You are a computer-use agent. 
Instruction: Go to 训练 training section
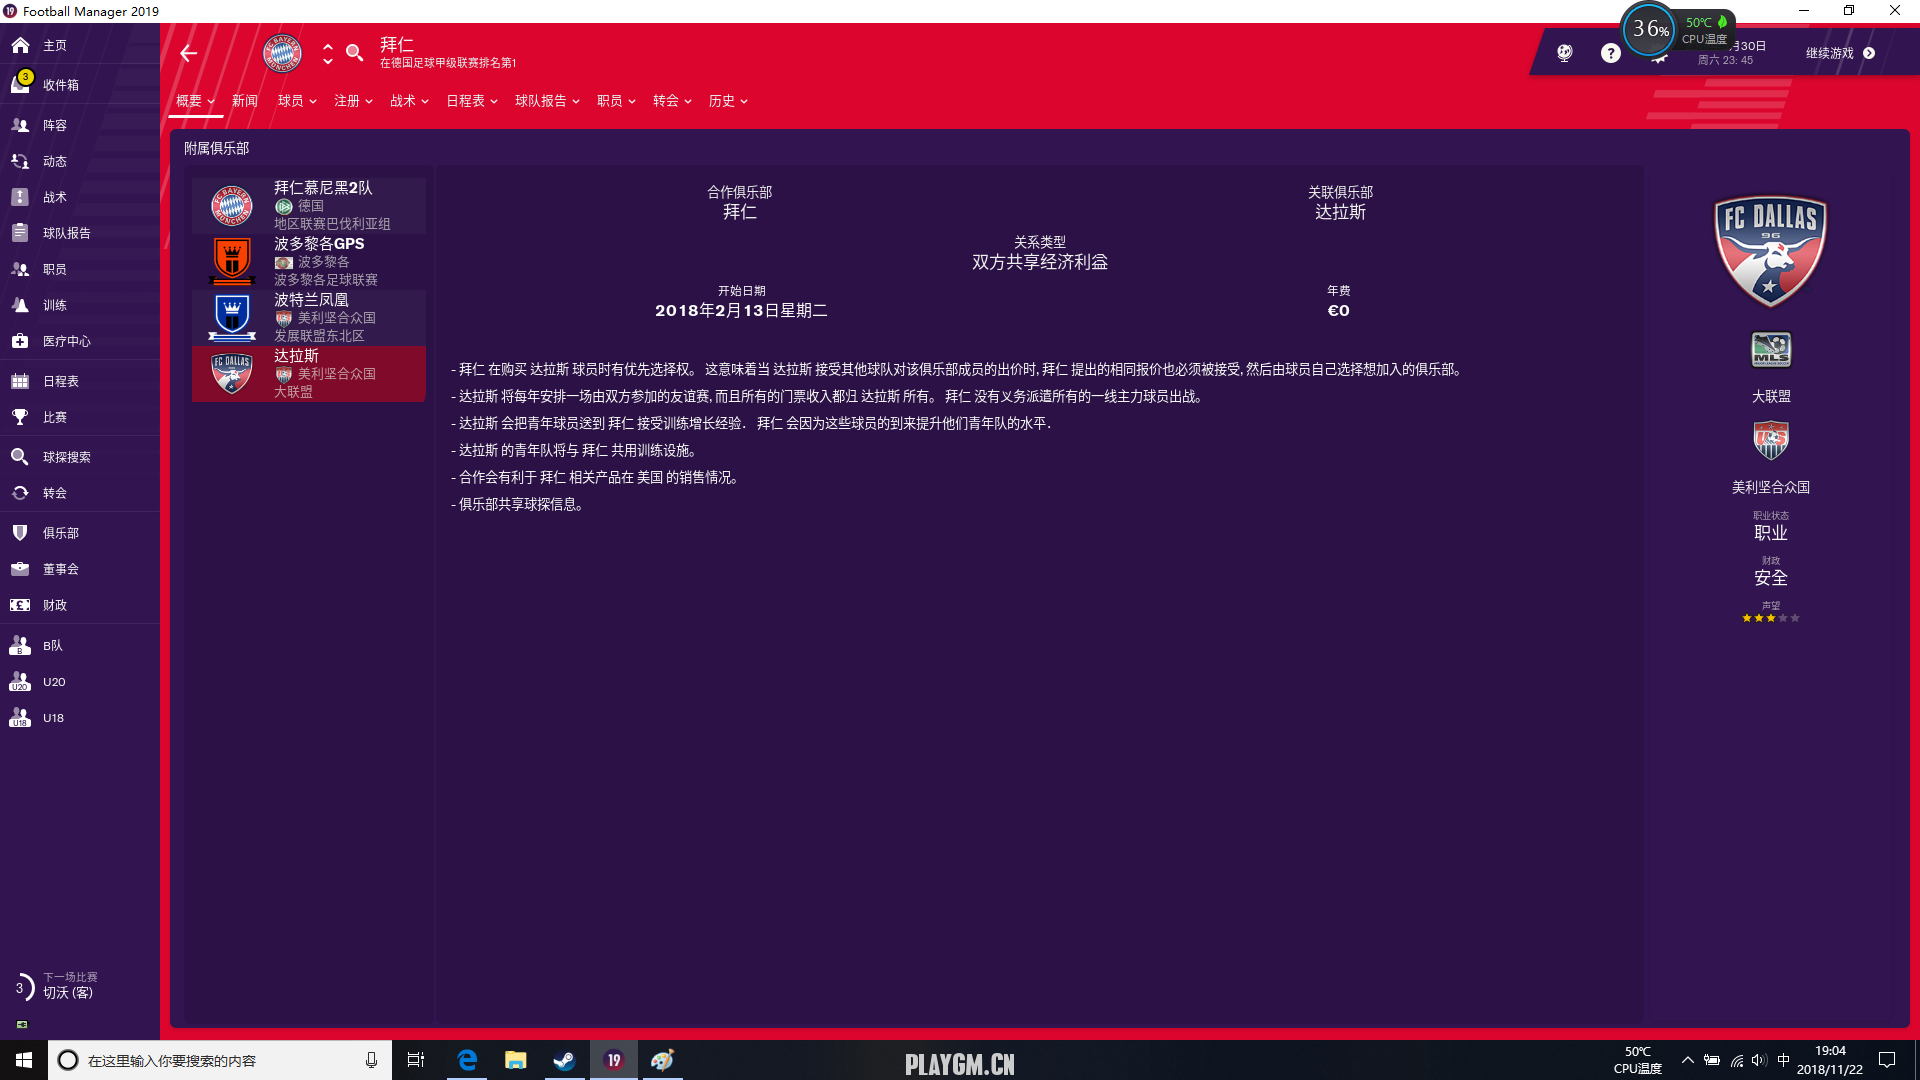pos(54,305)
